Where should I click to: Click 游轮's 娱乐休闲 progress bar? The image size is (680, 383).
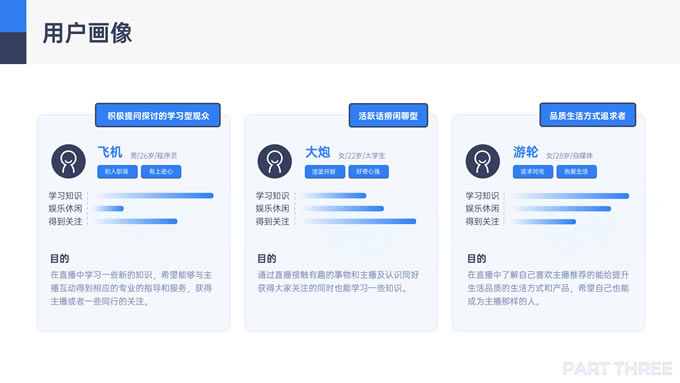561,209
